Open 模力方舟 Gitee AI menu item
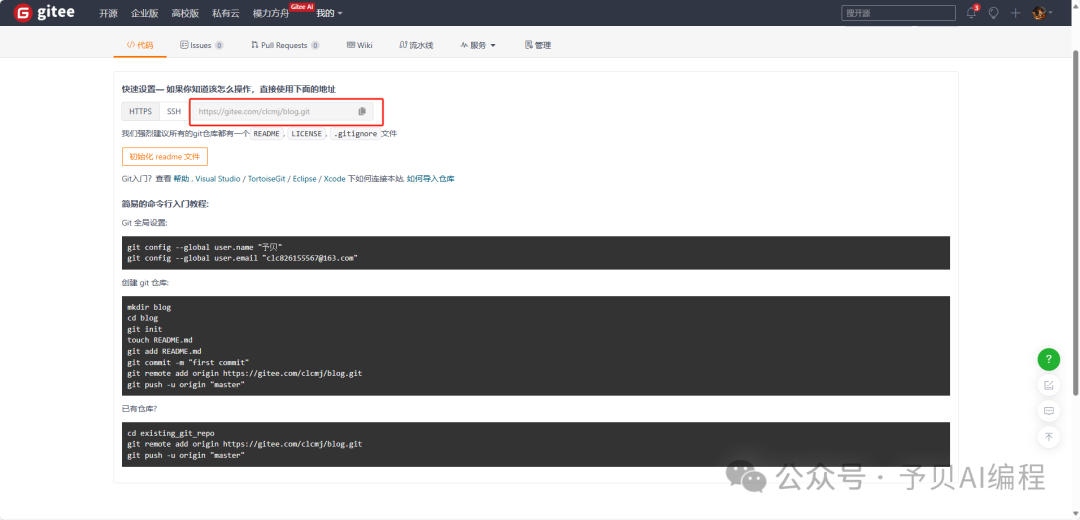 tap(271, 13)
